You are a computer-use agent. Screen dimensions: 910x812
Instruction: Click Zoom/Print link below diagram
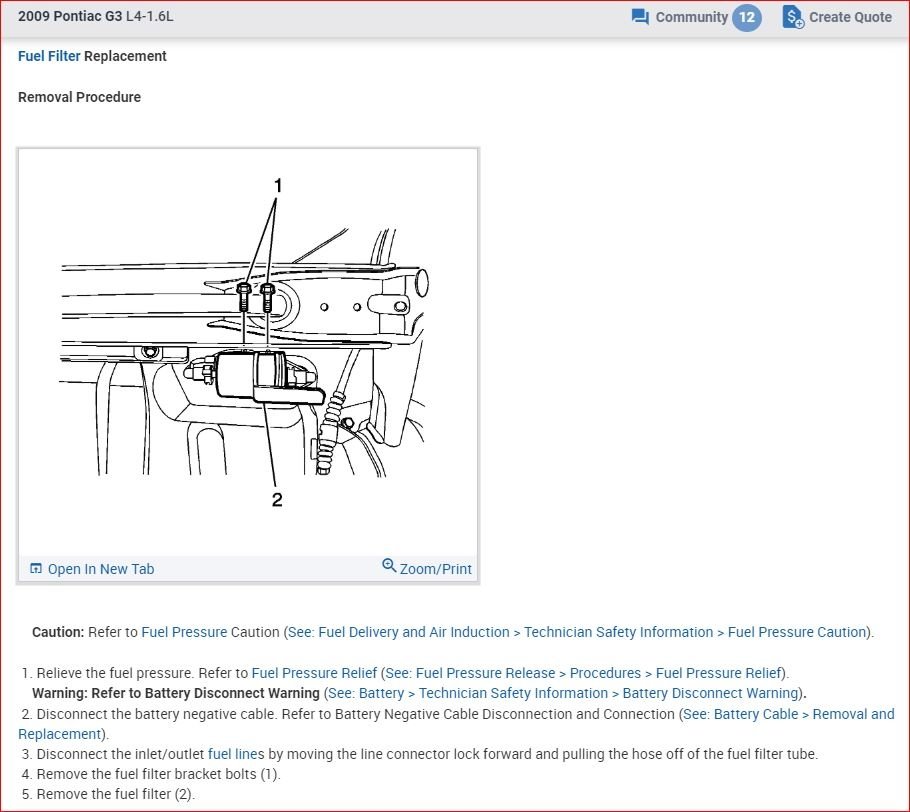435,569
